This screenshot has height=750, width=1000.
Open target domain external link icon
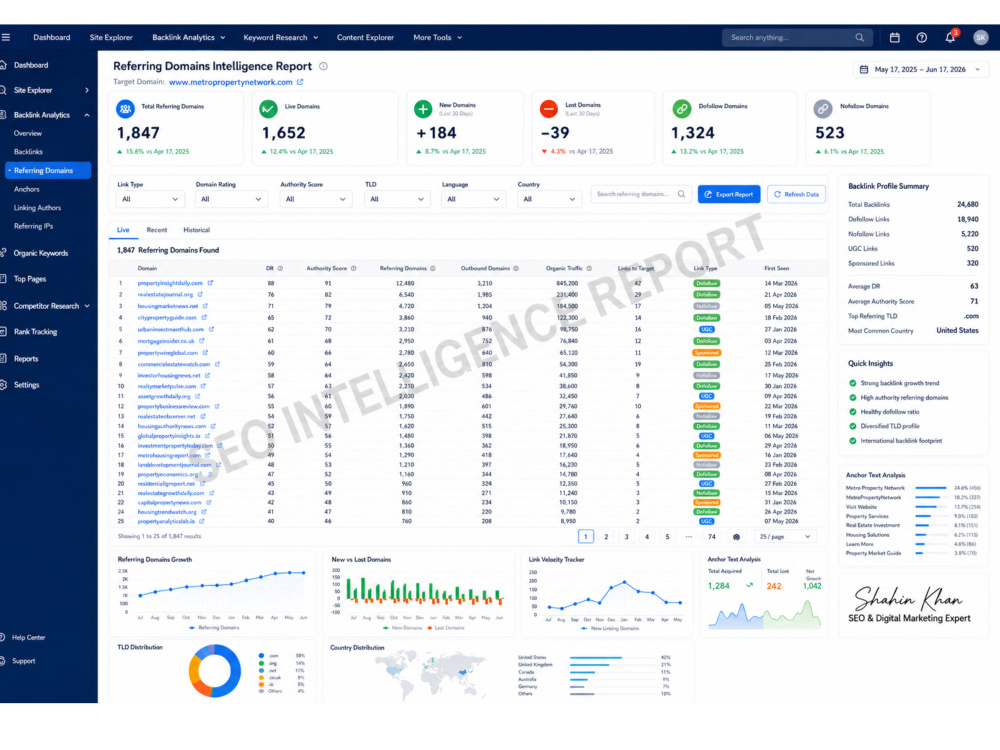click(x=300, y=82)
